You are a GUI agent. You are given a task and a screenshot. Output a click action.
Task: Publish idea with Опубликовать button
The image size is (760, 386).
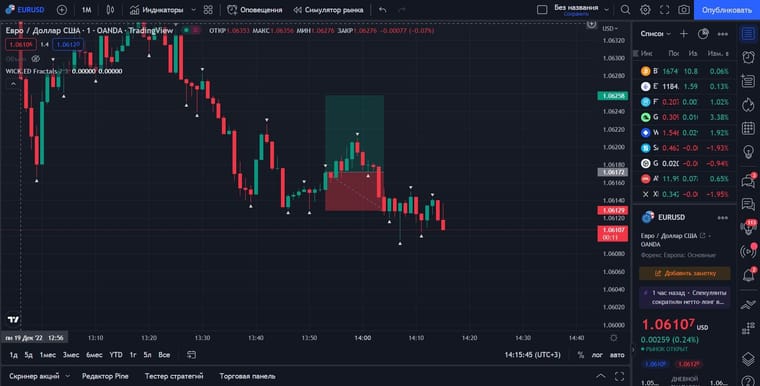pyautogui.click(x=727, y=10)
